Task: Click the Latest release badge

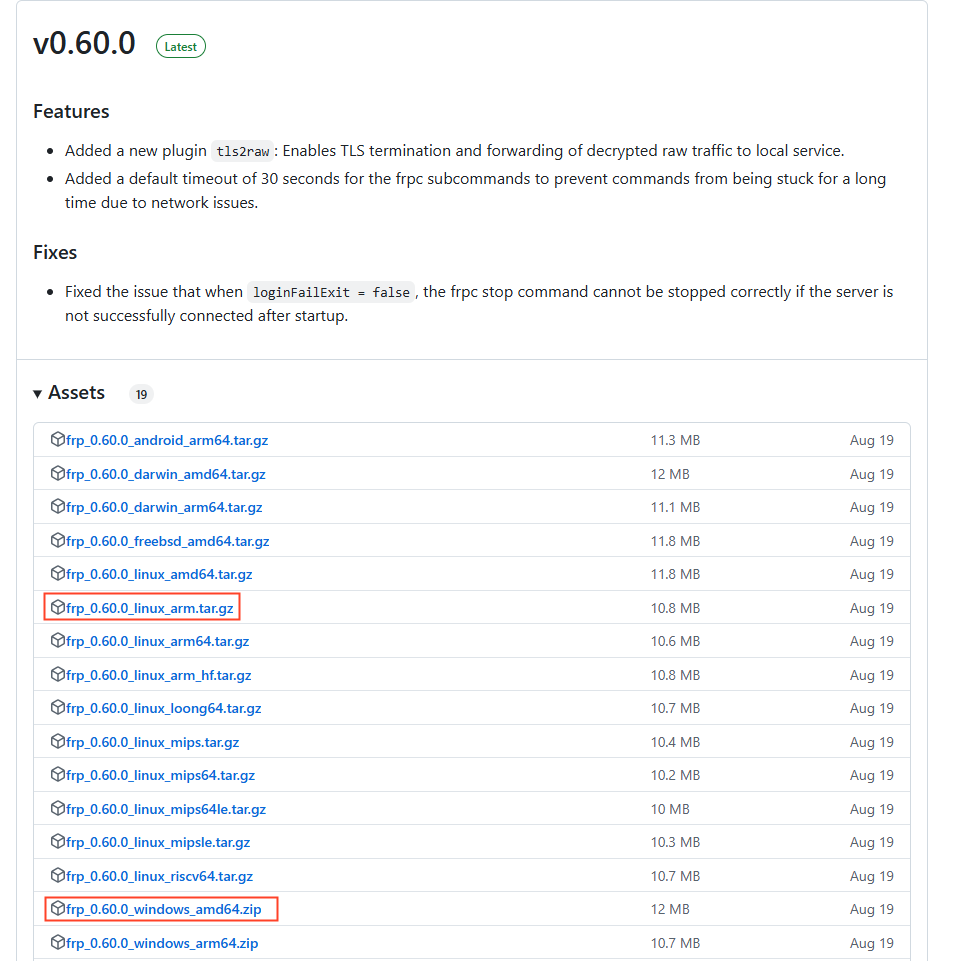Action: click(181, 46)
